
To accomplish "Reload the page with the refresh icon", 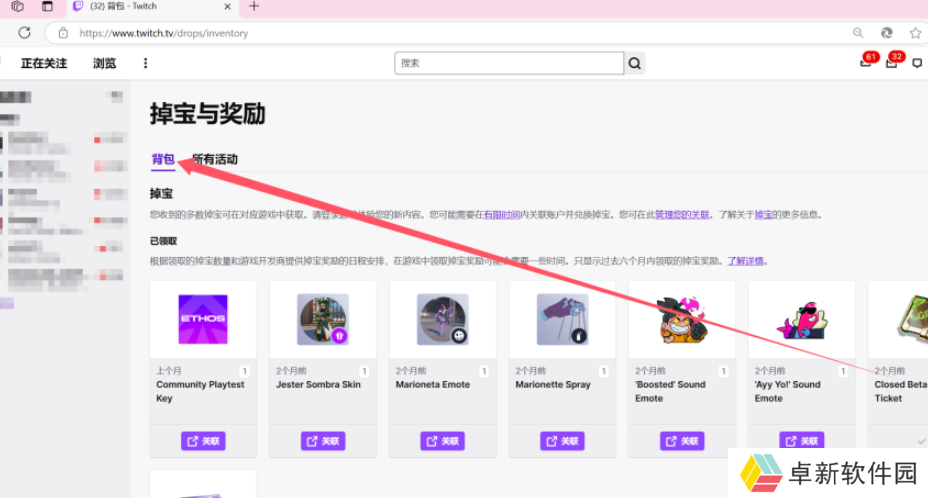I will pyautogui.click(x=24, y=33).
